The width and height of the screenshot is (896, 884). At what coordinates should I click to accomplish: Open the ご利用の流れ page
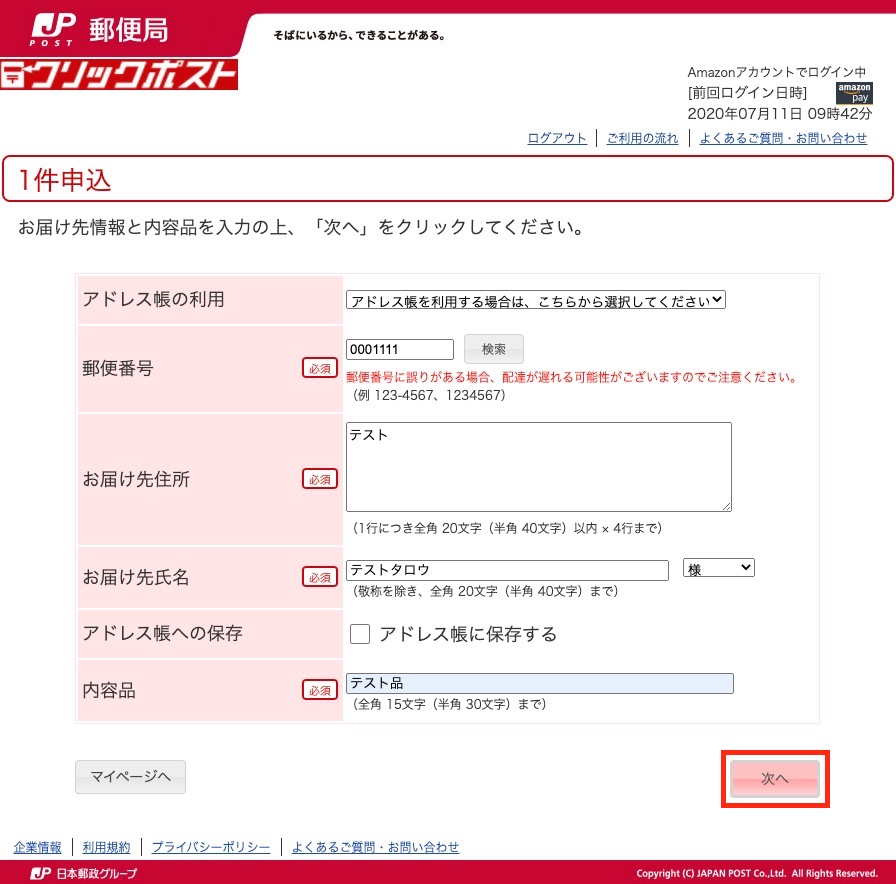642,138
